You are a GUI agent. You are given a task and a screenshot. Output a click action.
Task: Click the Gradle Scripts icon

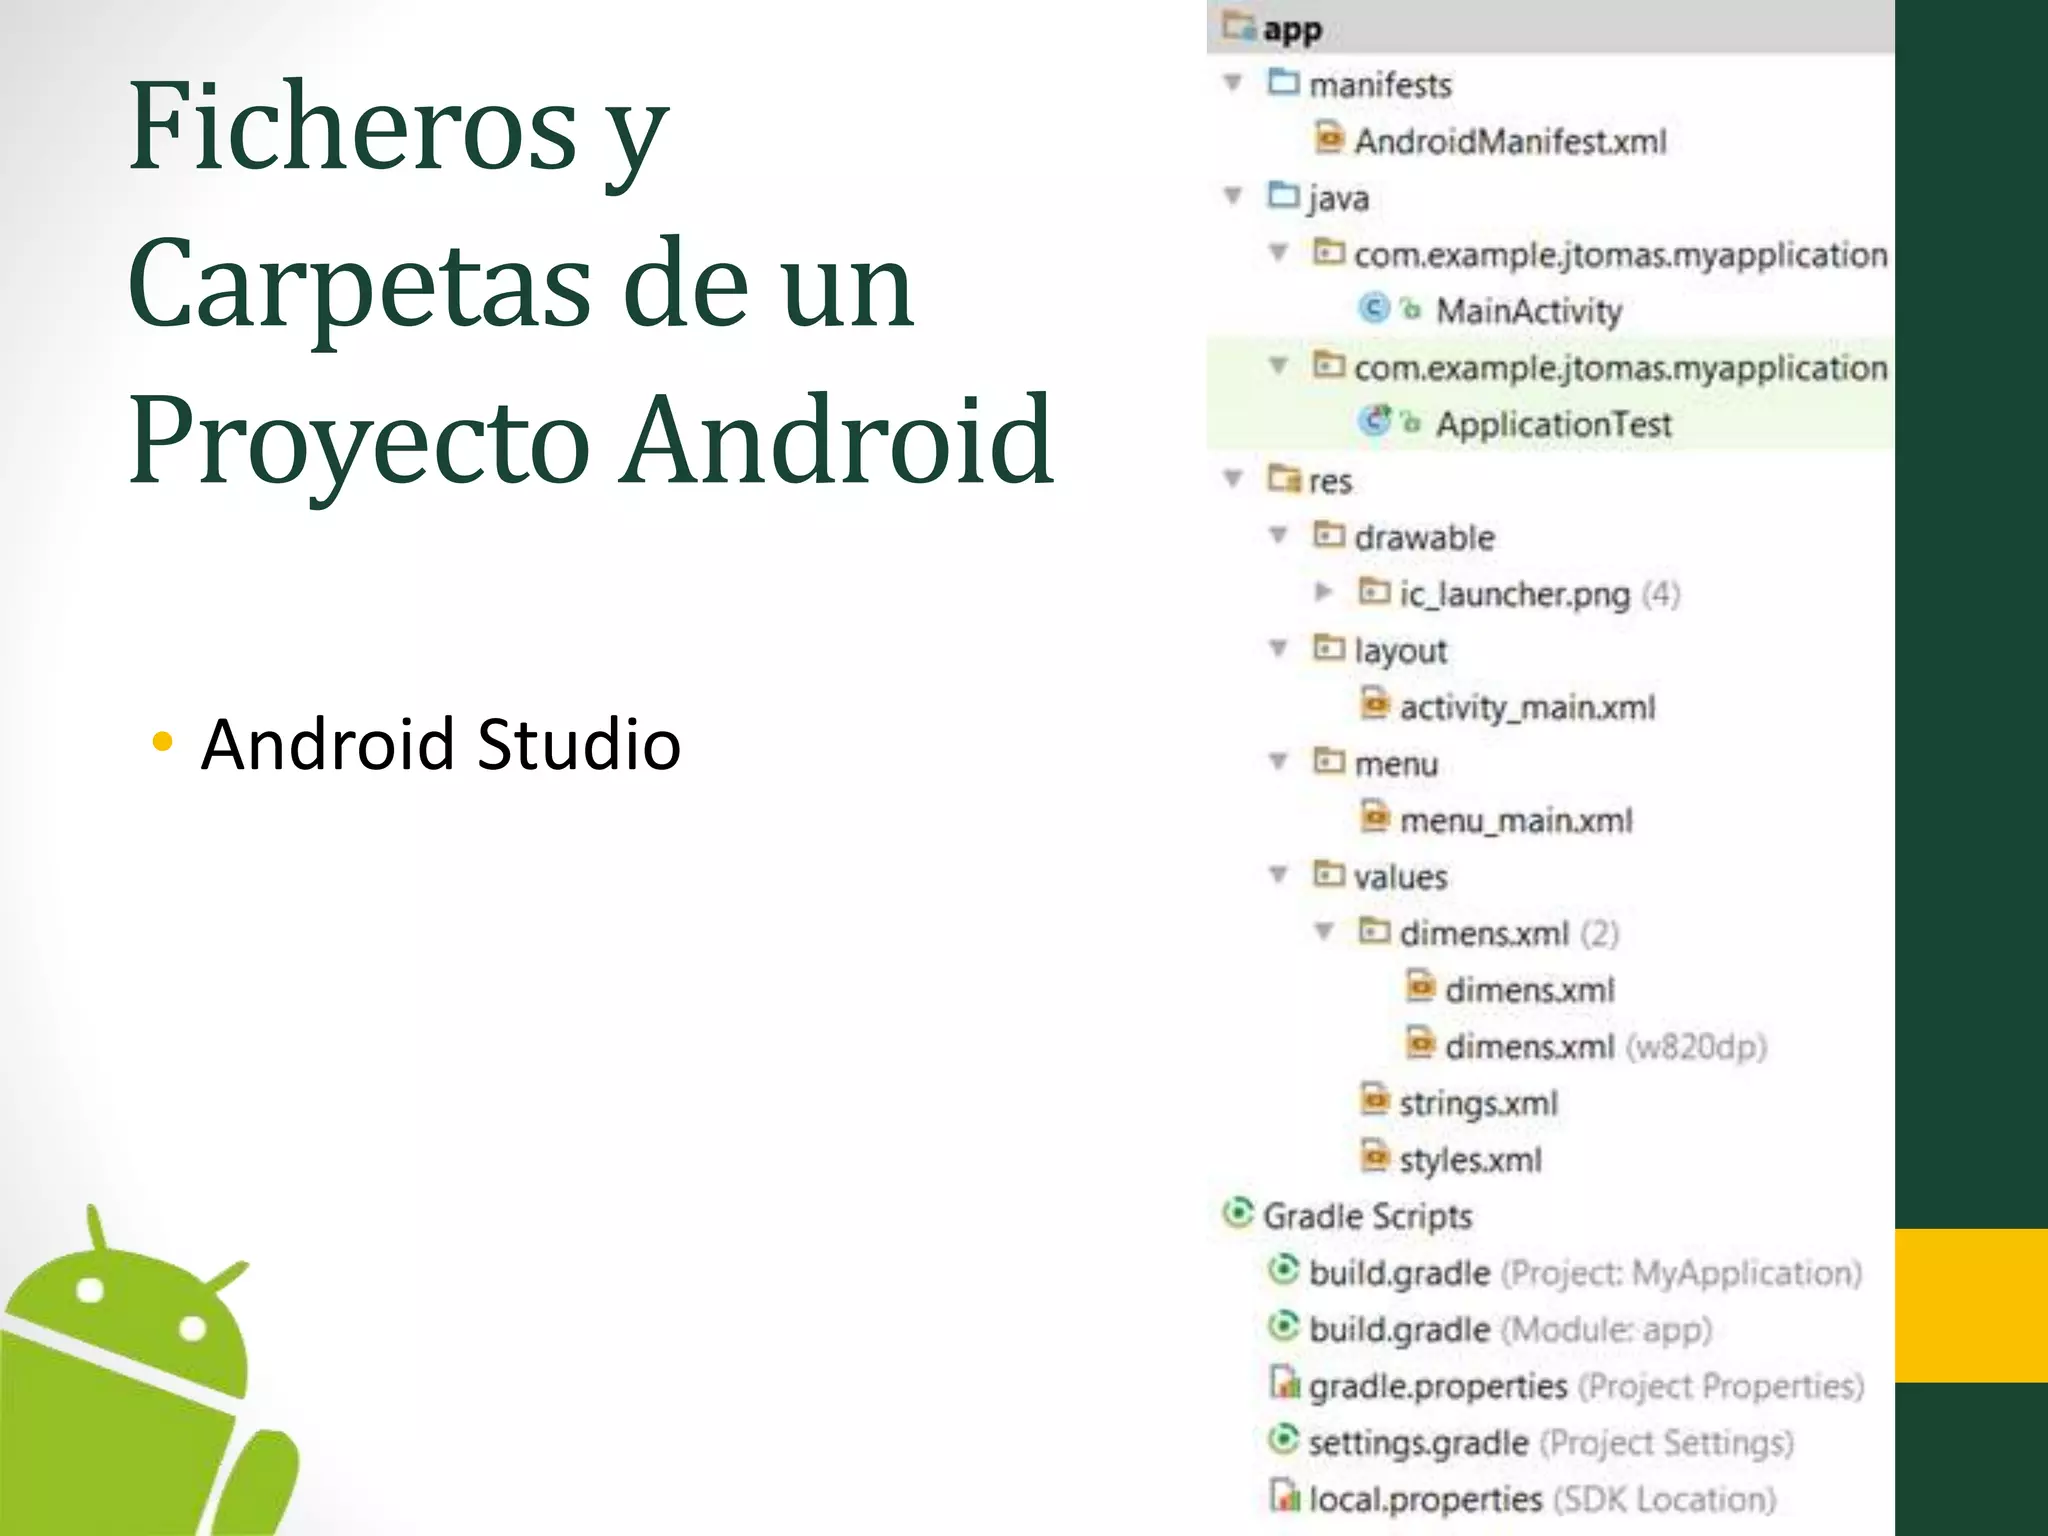1238,1213
